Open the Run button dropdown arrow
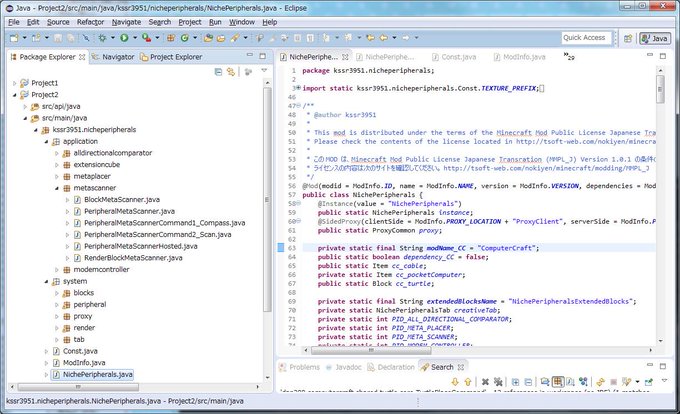The width and height of the screenshot is (680, 414). pyautogui.click(x=135, y=38)
